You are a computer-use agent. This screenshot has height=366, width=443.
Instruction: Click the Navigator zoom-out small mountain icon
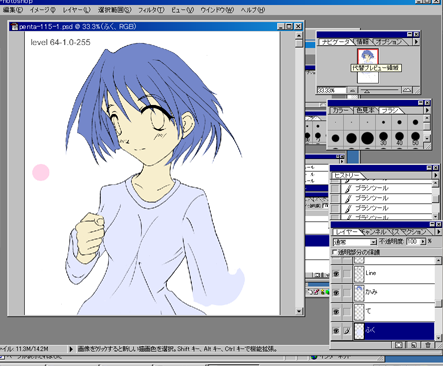[352, 90]
